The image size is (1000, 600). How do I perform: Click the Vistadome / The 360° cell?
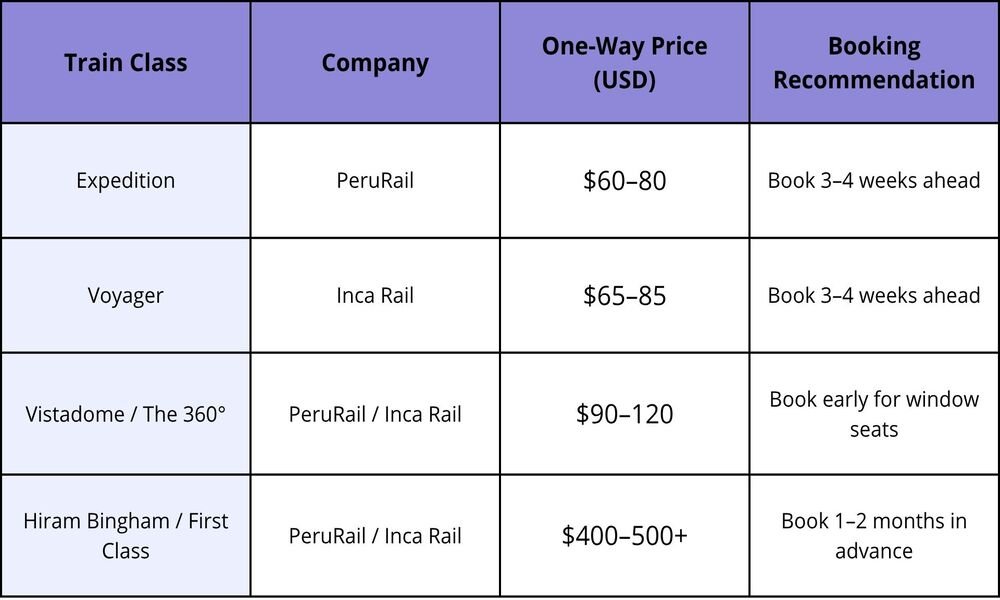[x=126, y=414]
